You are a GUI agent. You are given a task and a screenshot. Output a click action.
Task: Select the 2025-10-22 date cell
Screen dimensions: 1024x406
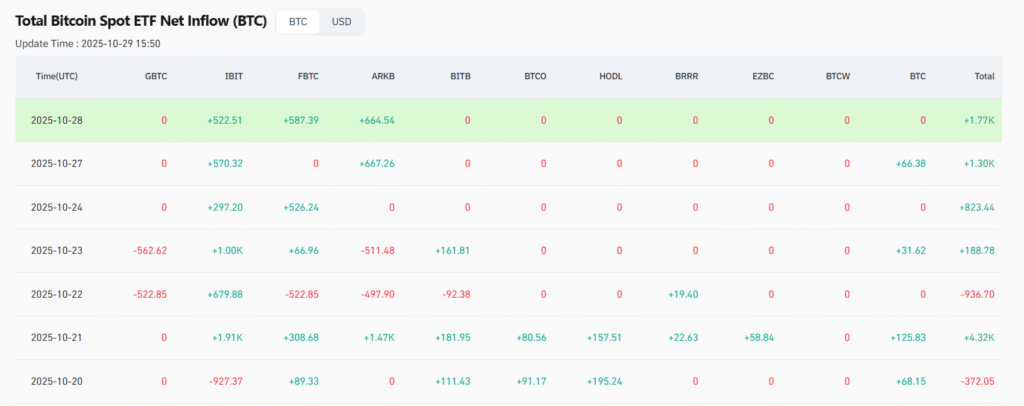pos(57,294)
